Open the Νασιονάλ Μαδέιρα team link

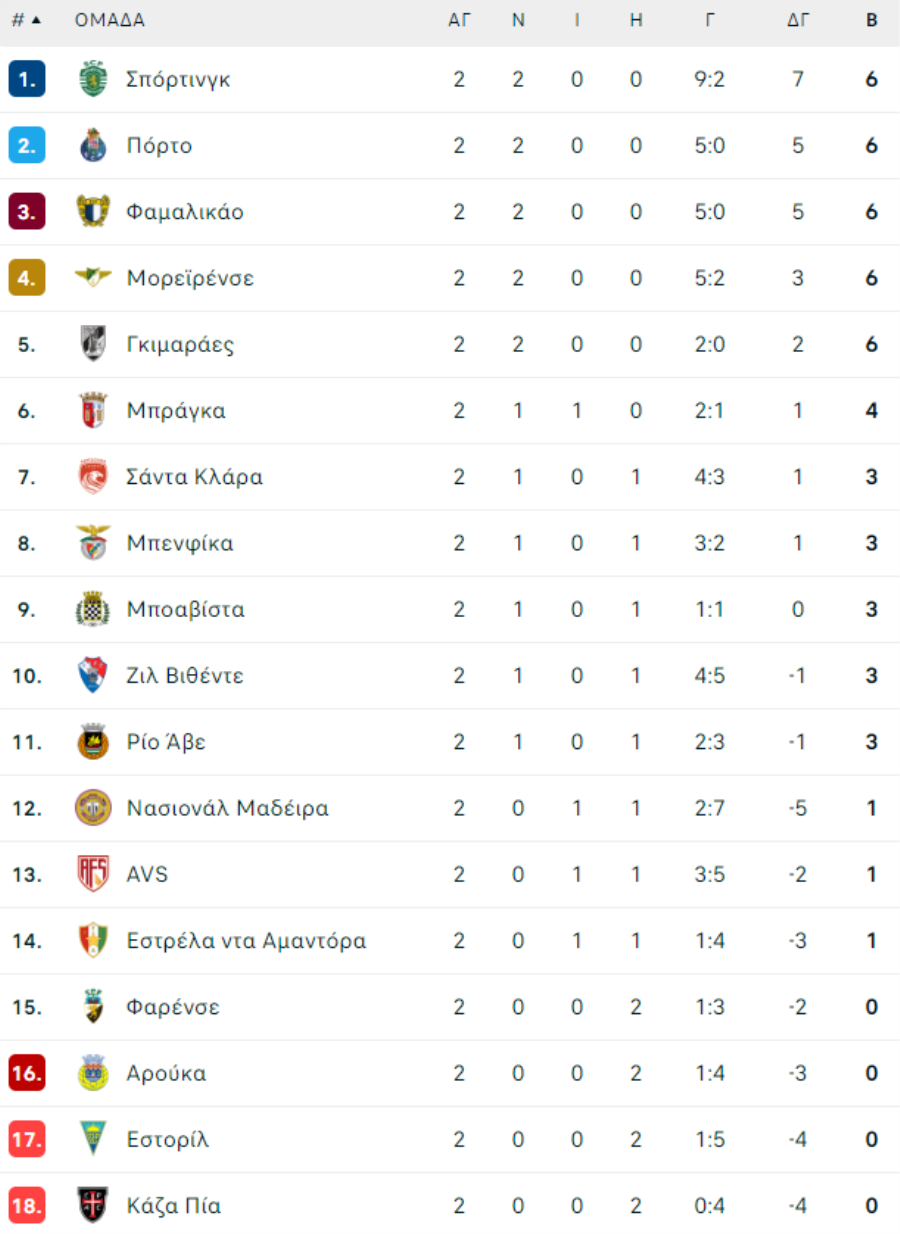point(228,808)
